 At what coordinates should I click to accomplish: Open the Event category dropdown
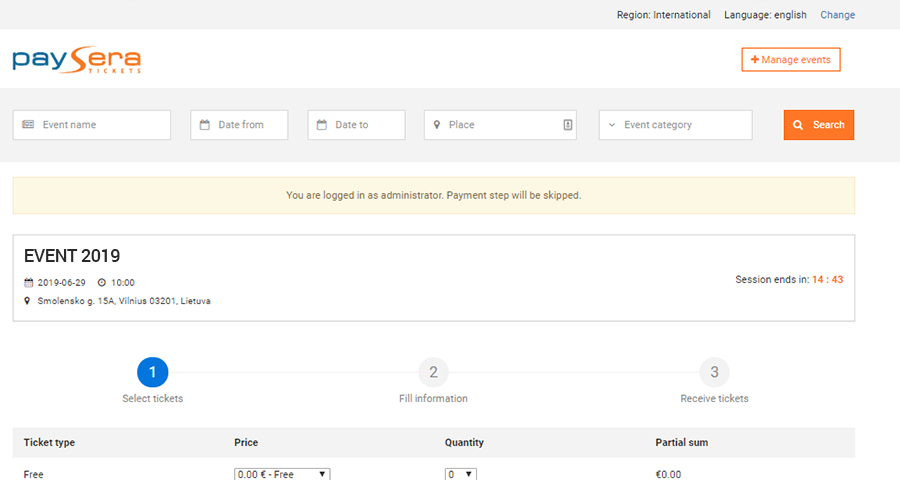(675, 125)
